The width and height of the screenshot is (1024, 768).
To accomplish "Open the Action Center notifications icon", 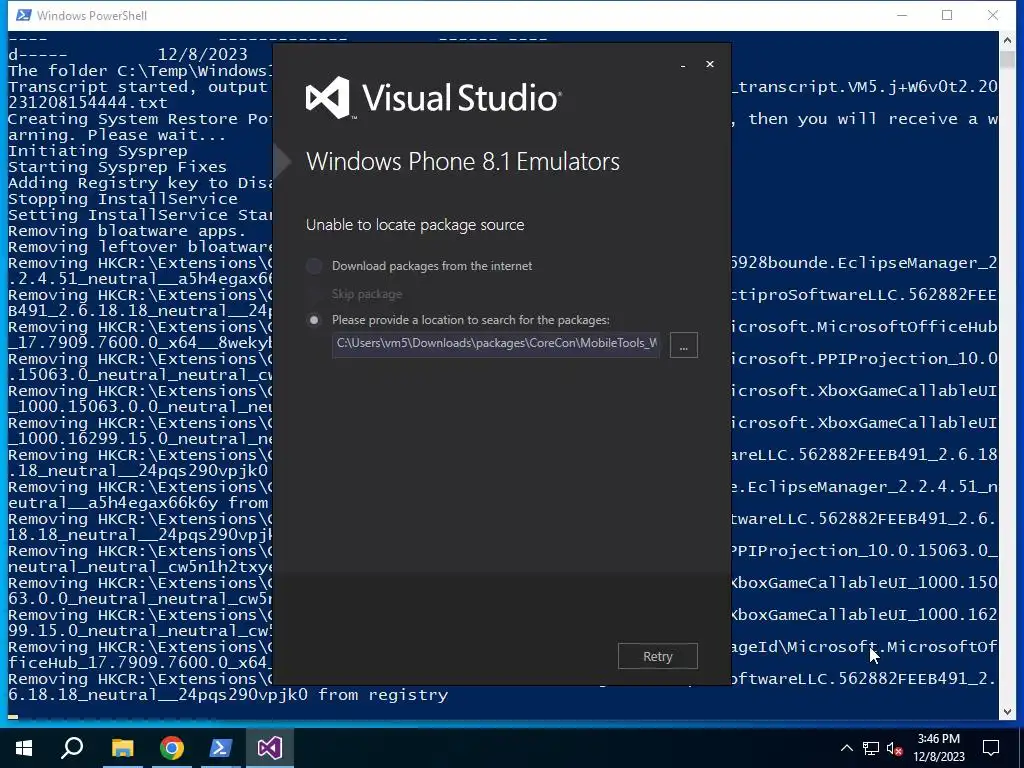I will [991, 748].
